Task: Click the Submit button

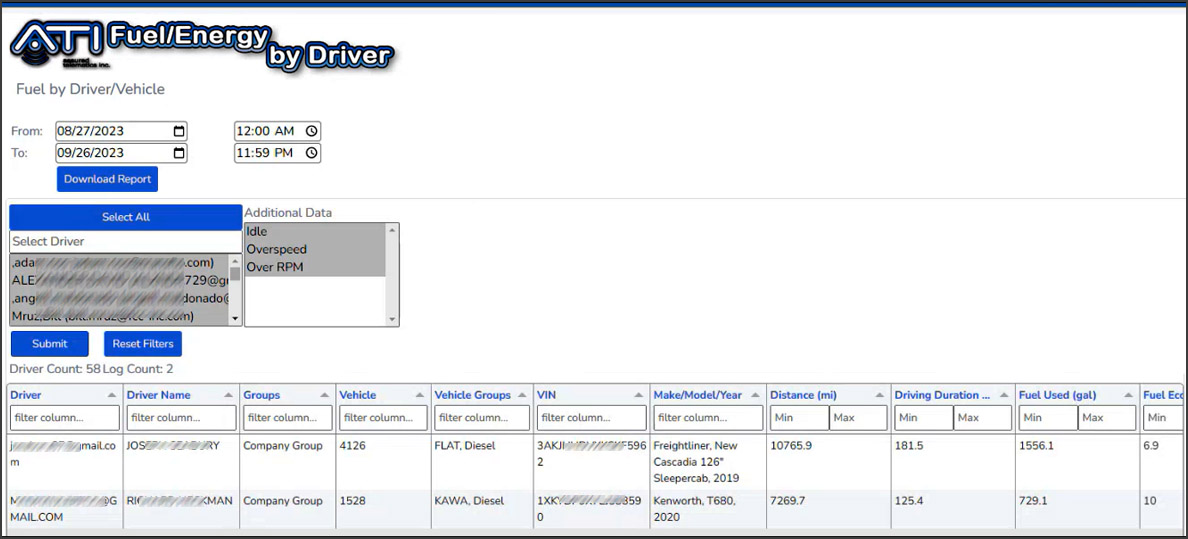Action: coord(50,344)
